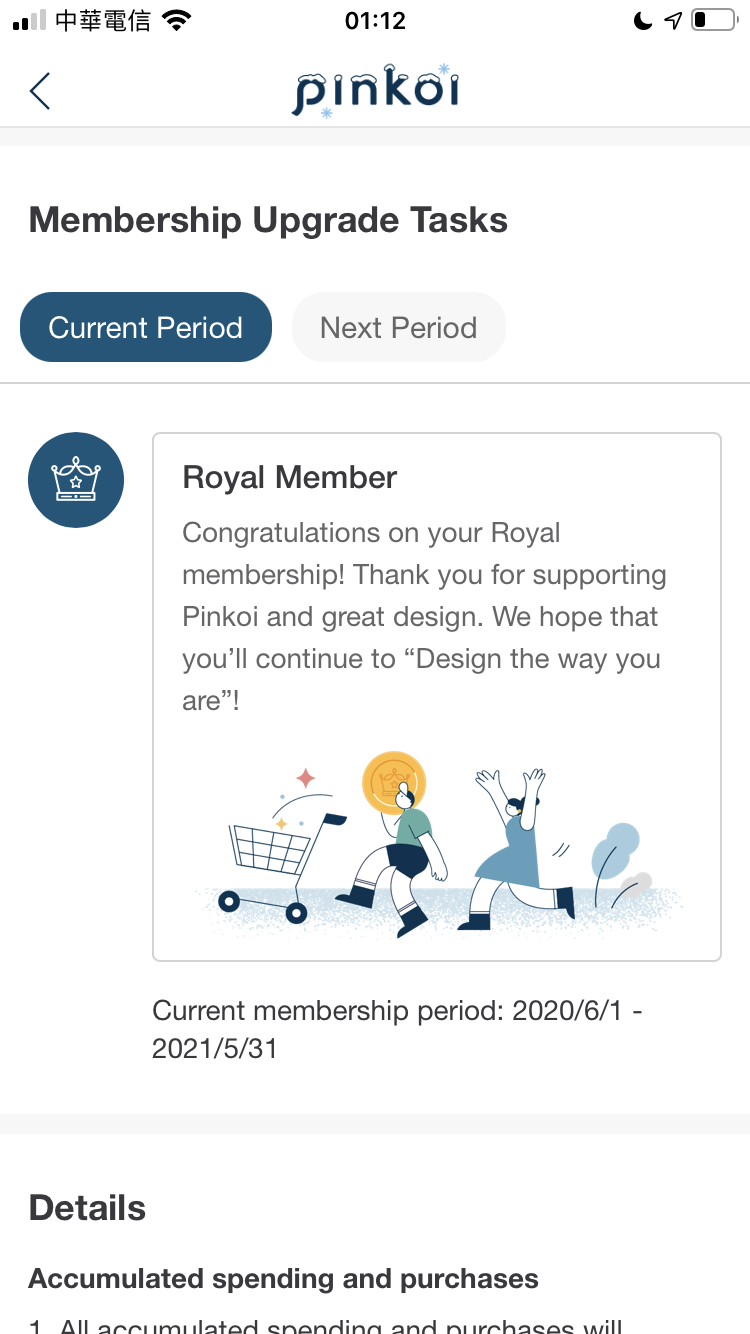Tap the Pinkoi logo
750x1334 pixels.
point(375,91)
